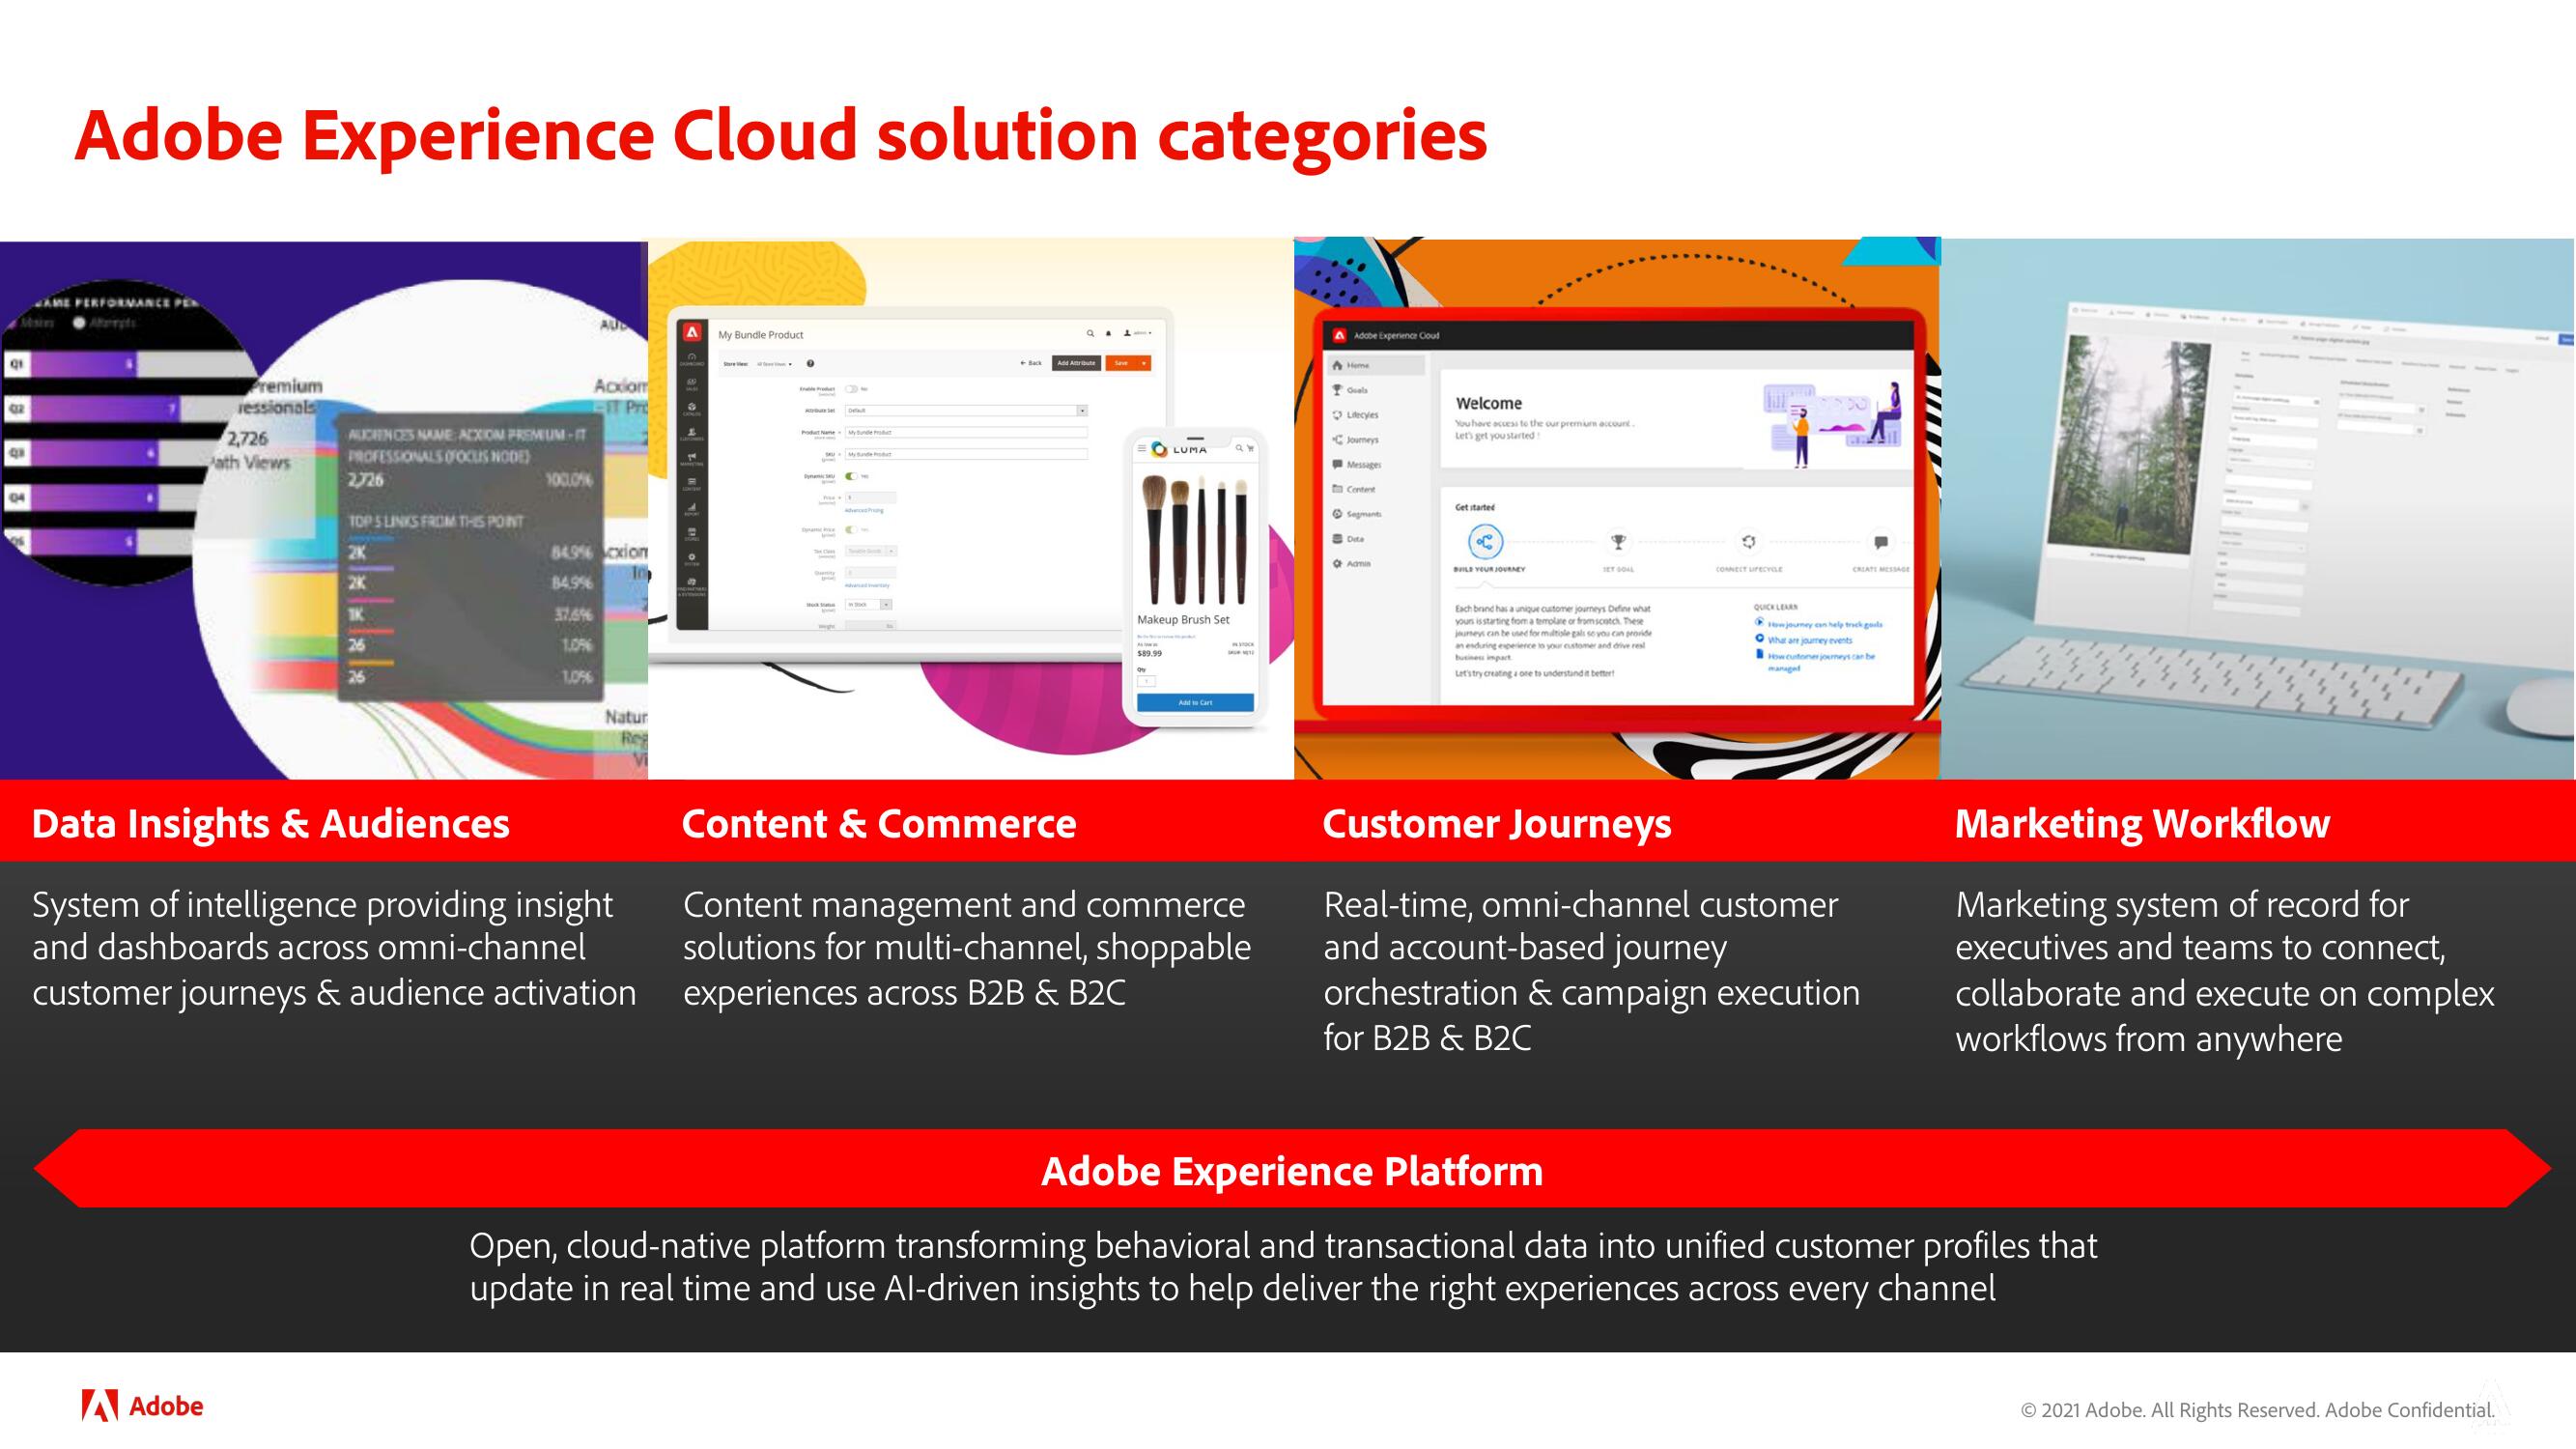Open 'How customer journeys can be managed' link
2576x1449 pixels.
click(x=1821, y=662)
